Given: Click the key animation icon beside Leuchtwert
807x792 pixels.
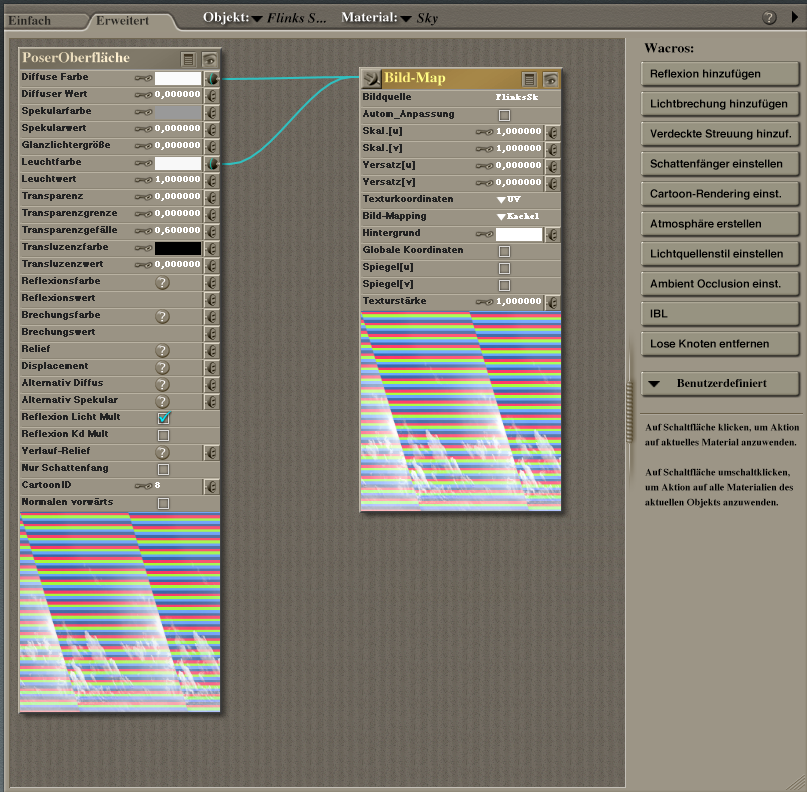Looking at the screenshot, I should point(144,180).
